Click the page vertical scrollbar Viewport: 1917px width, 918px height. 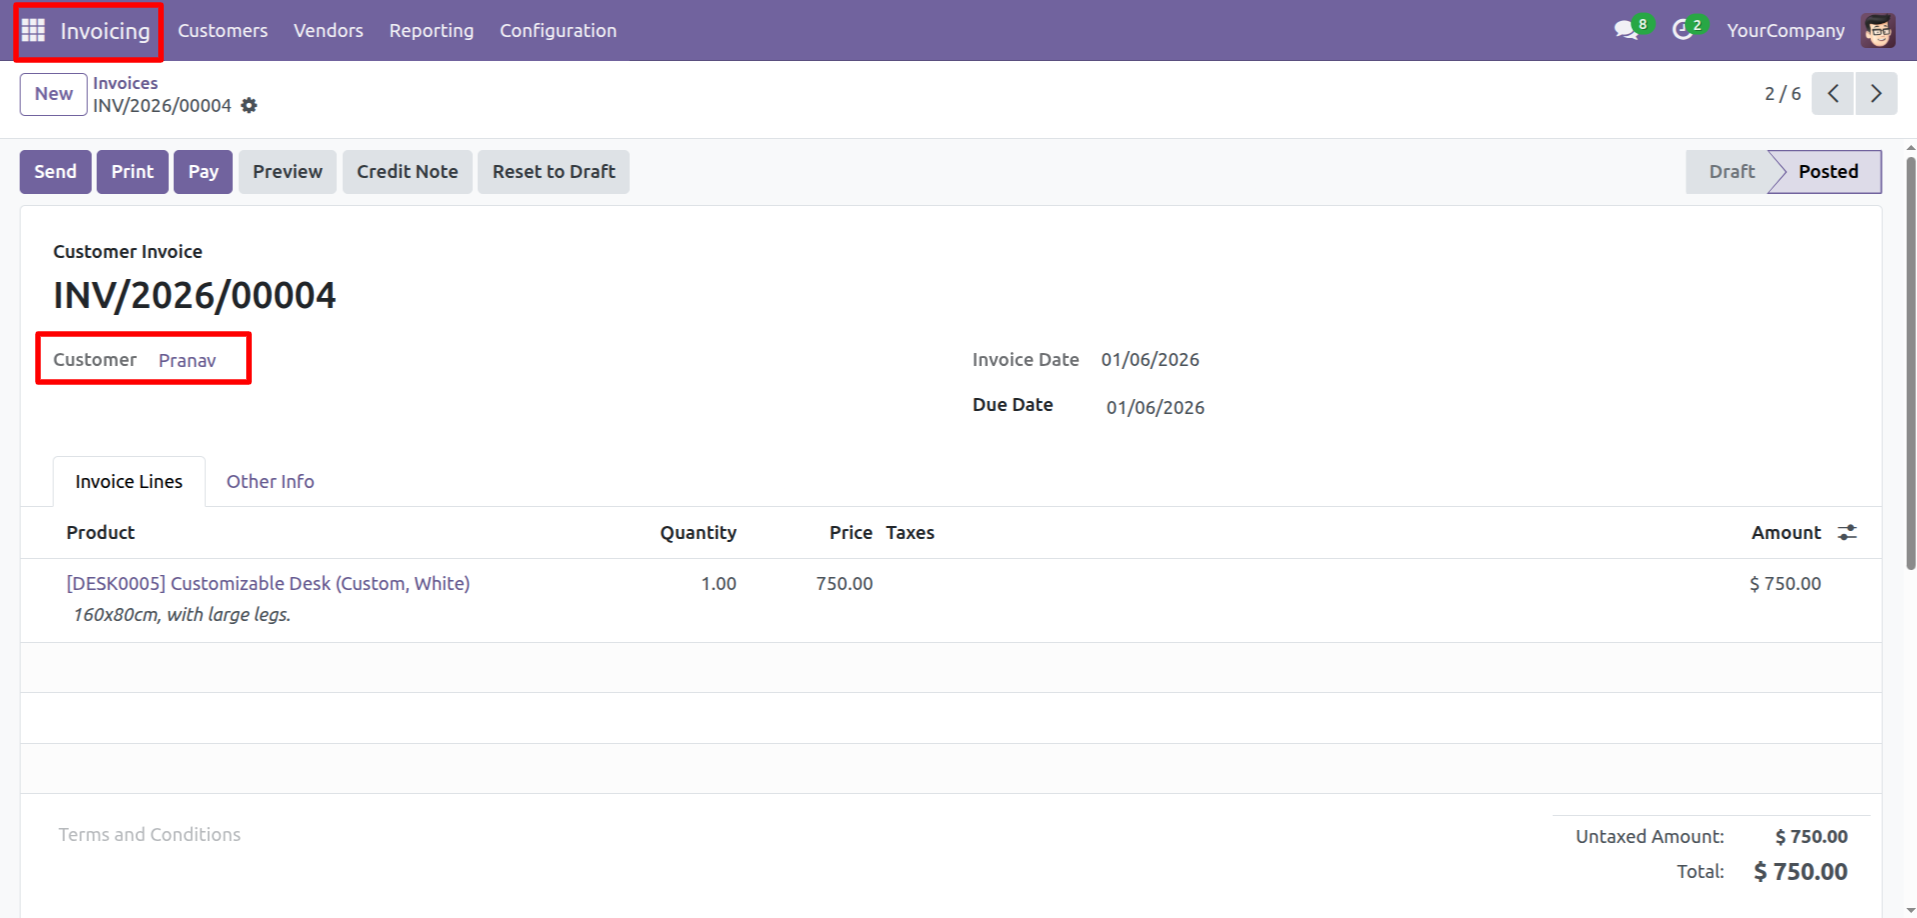(x=1910, y=360)
